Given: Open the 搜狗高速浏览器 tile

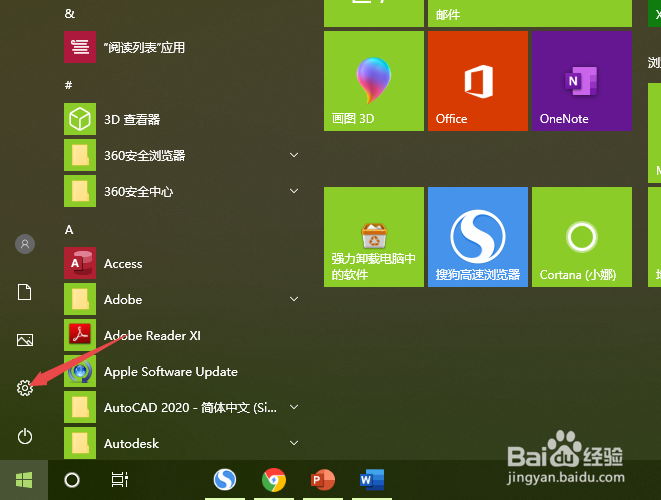Looking at the screenshot, I should click(478, 237).
